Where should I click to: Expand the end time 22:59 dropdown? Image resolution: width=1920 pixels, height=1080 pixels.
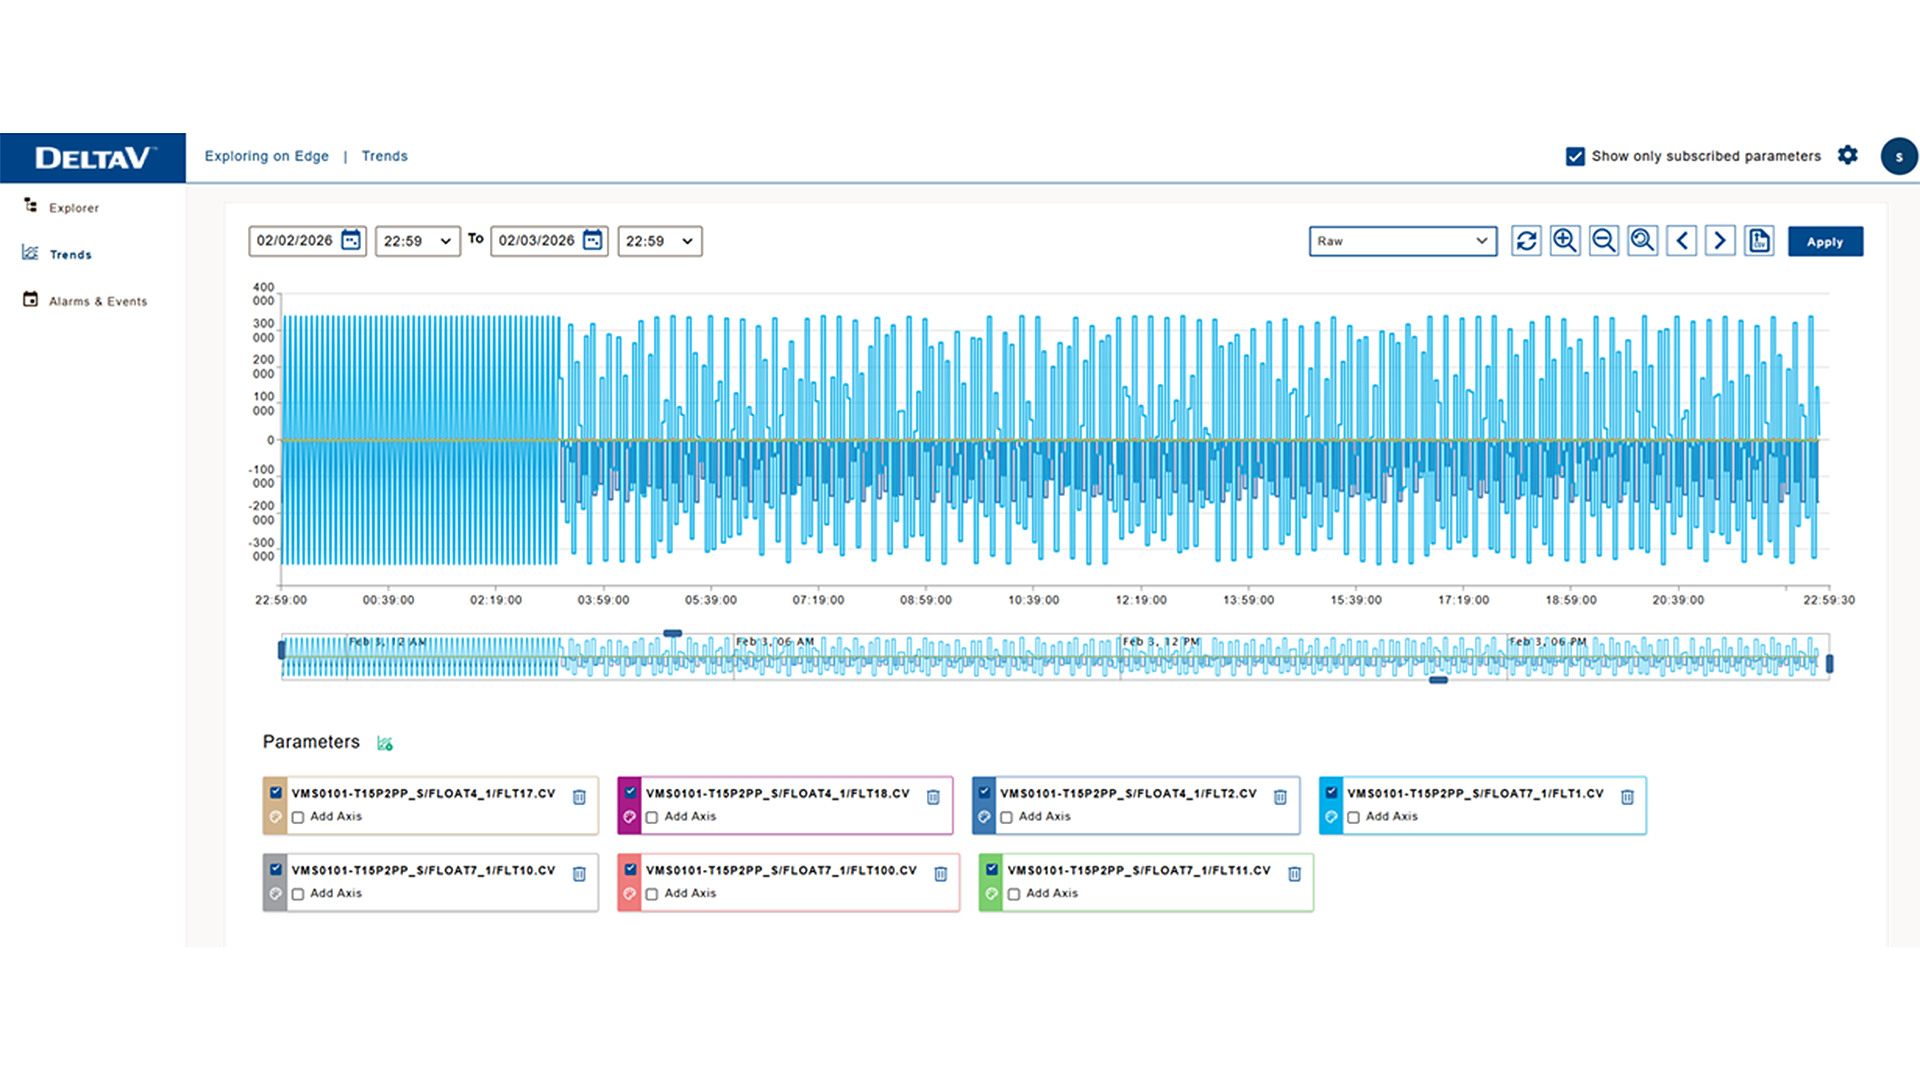click(659, 241)
